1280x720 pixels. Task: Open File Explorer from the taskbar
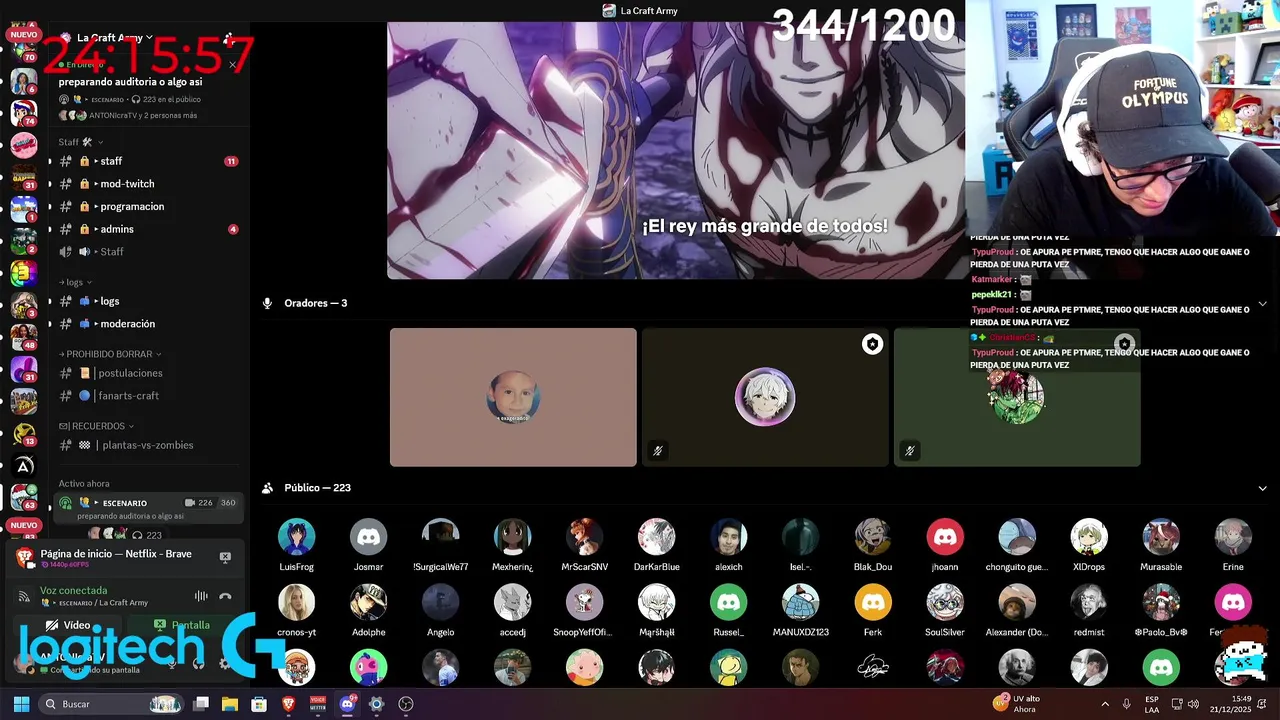click(230, 704)
